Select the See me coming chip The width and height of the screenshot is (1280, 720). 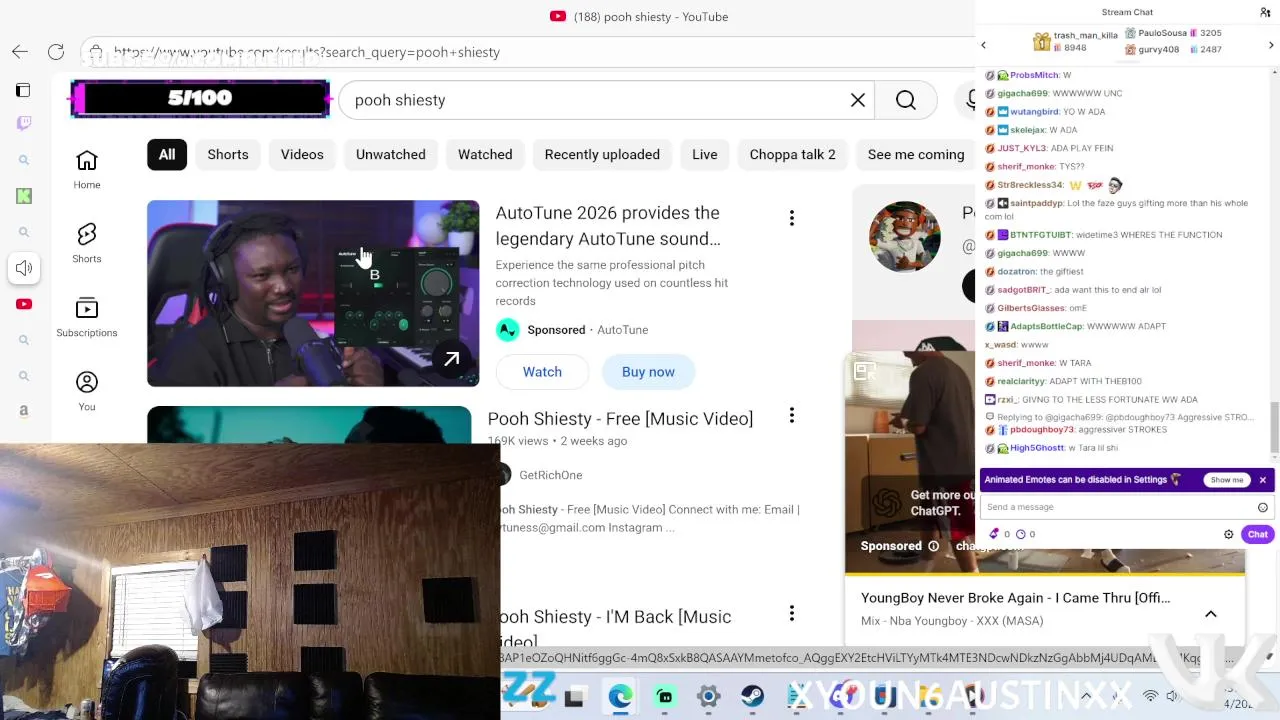916,154
